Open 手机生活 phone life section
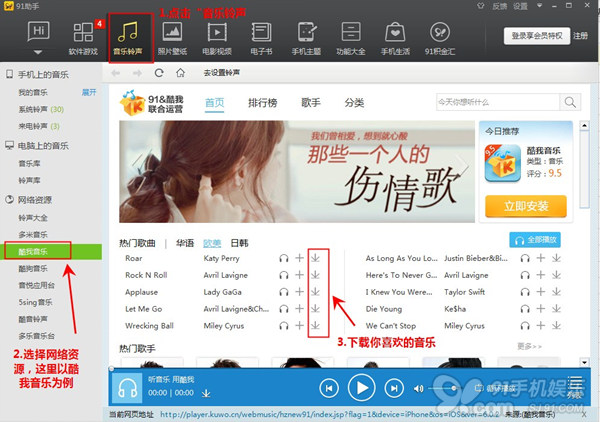The width and height of the screenshot is (600, 422). 395,37
